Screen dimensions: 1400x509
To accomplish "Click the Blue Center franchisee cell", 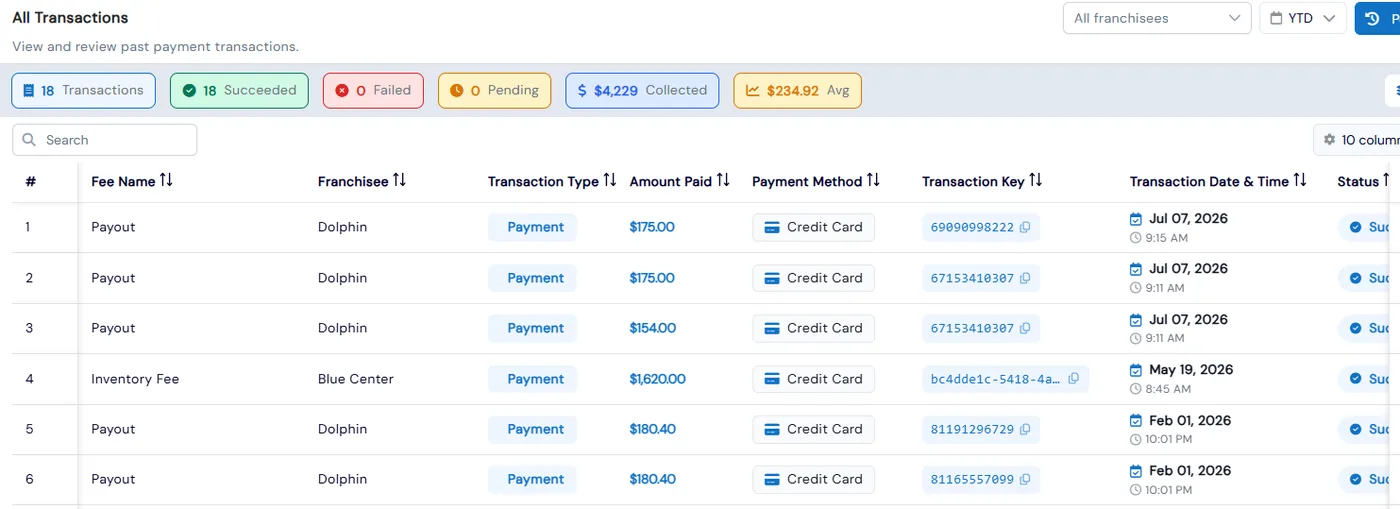I will click(x=356, y=379).
